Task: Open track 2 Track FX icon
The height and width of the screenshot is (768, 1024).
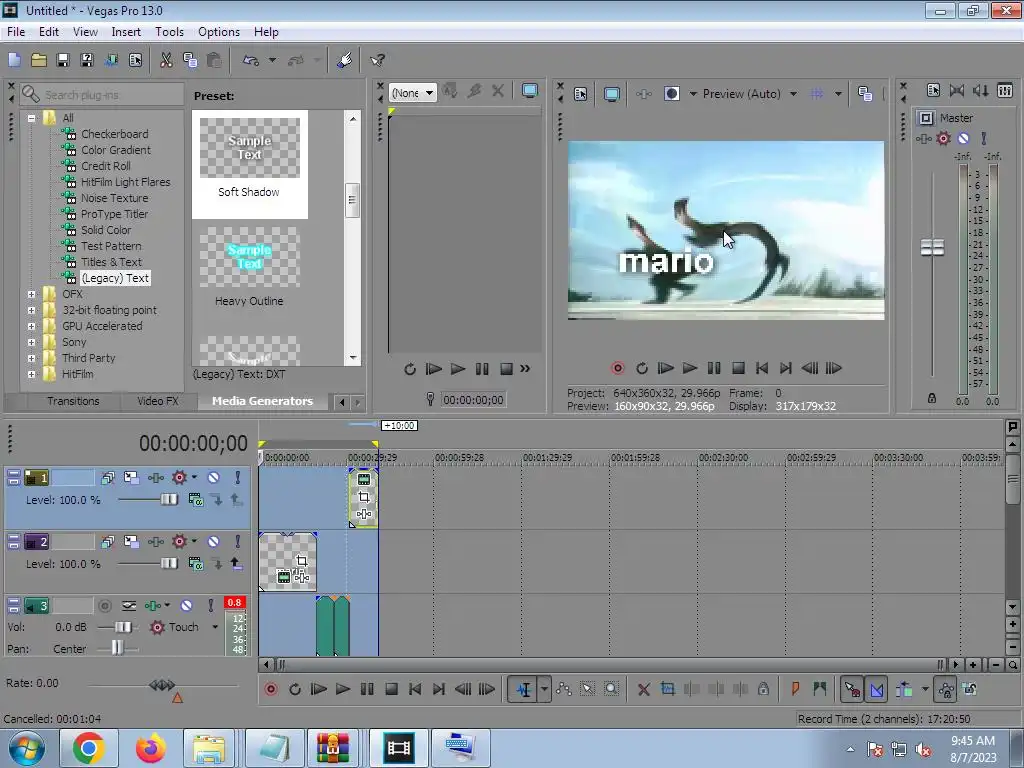Action: [x=155, y=542]
